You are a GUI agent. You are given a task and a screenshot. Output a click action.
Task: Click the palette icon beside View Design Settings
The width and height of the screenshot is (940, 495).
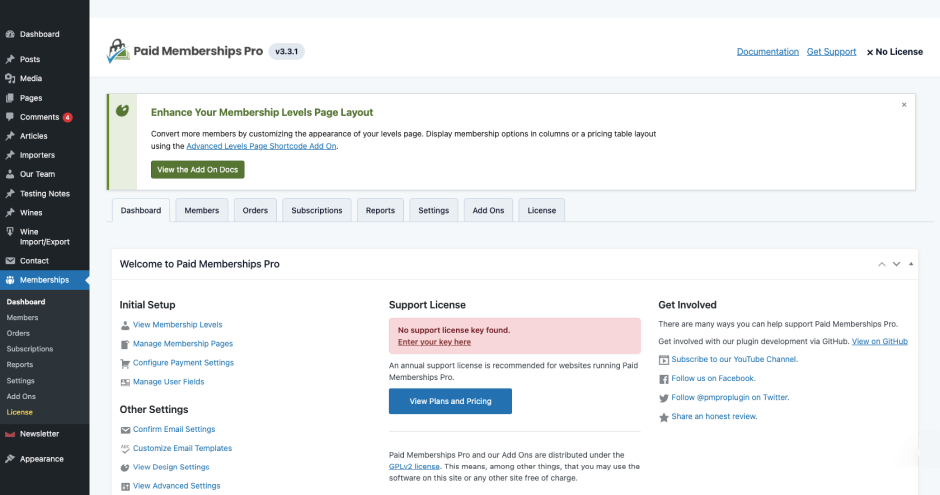125,467
